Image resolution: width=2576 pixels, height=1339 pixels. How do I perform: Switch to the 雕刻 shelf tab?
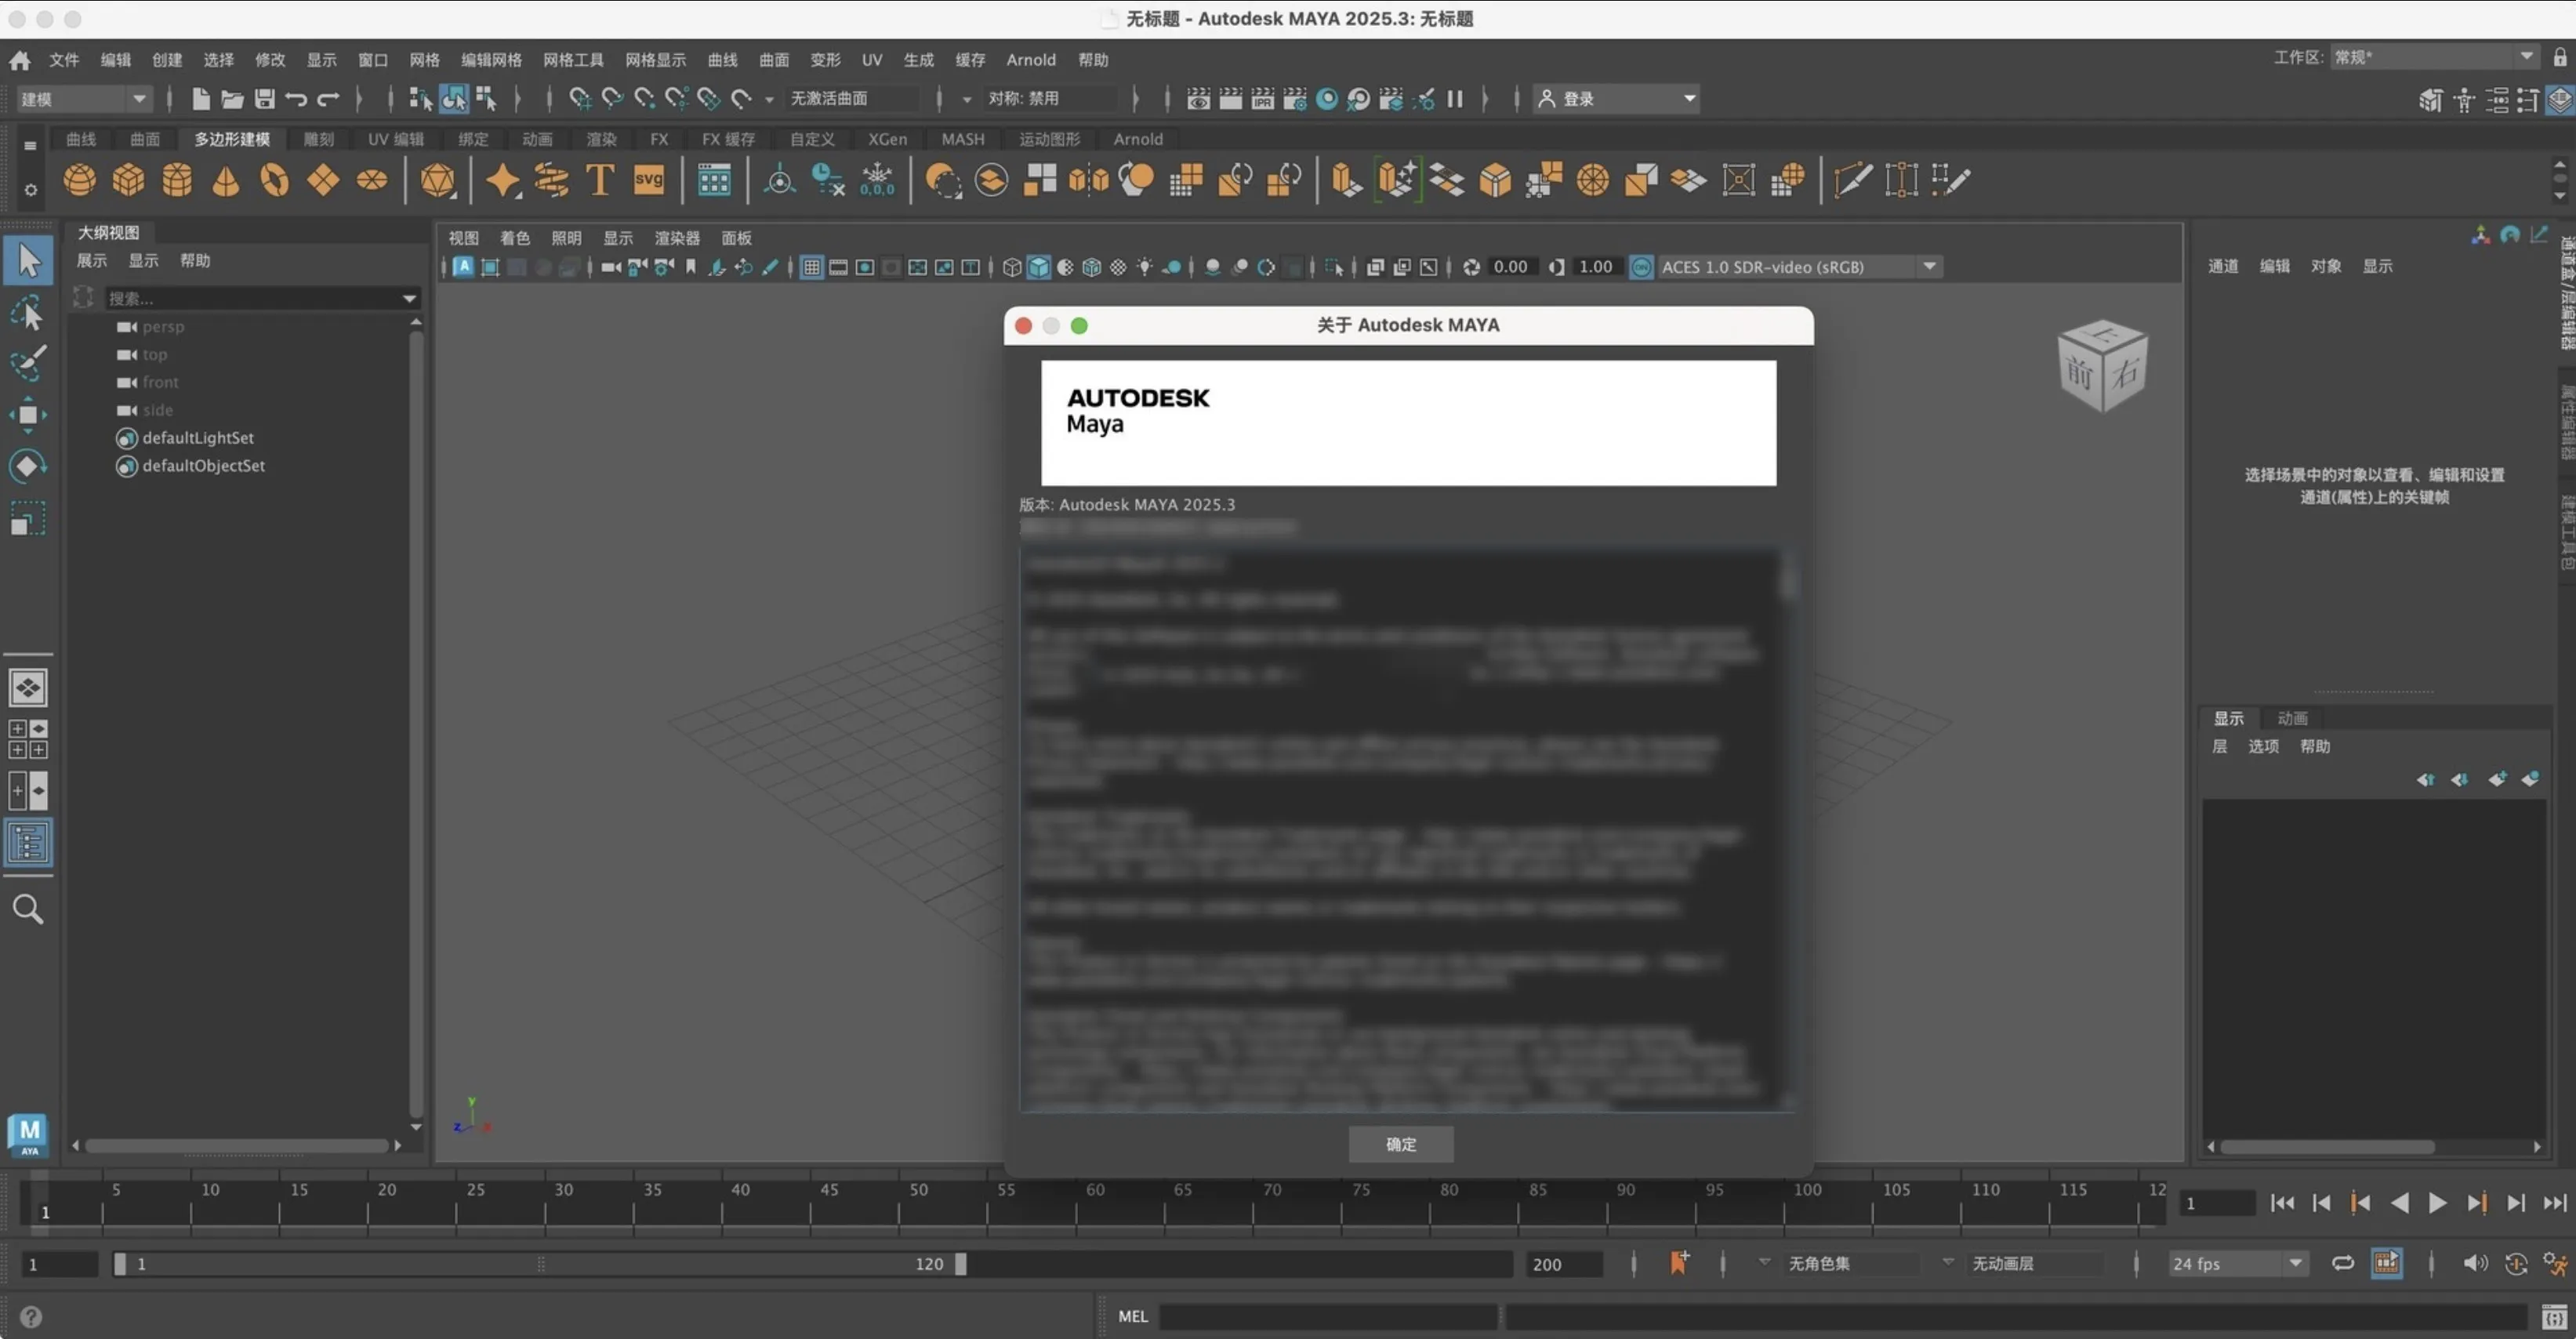pos(319,139)
